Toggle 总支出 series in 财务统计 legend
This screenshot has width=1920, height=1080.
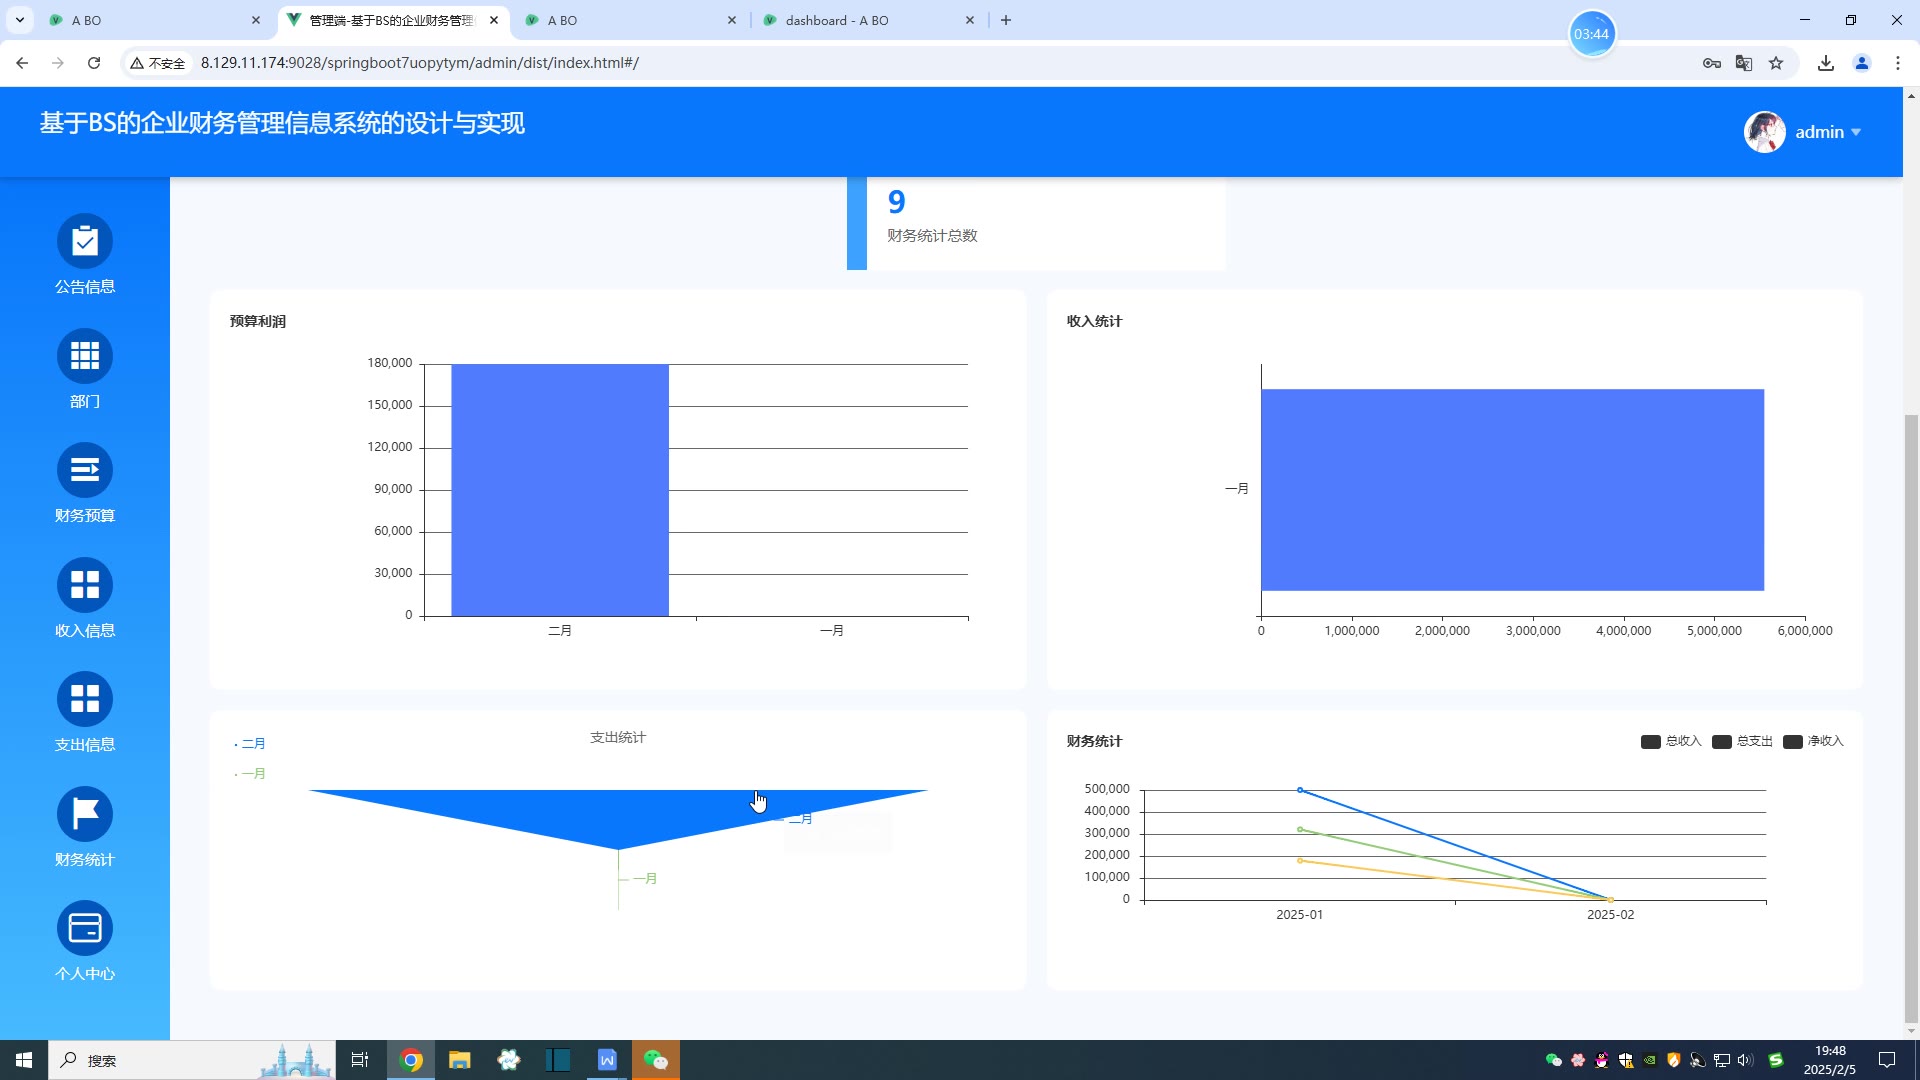1741,741
